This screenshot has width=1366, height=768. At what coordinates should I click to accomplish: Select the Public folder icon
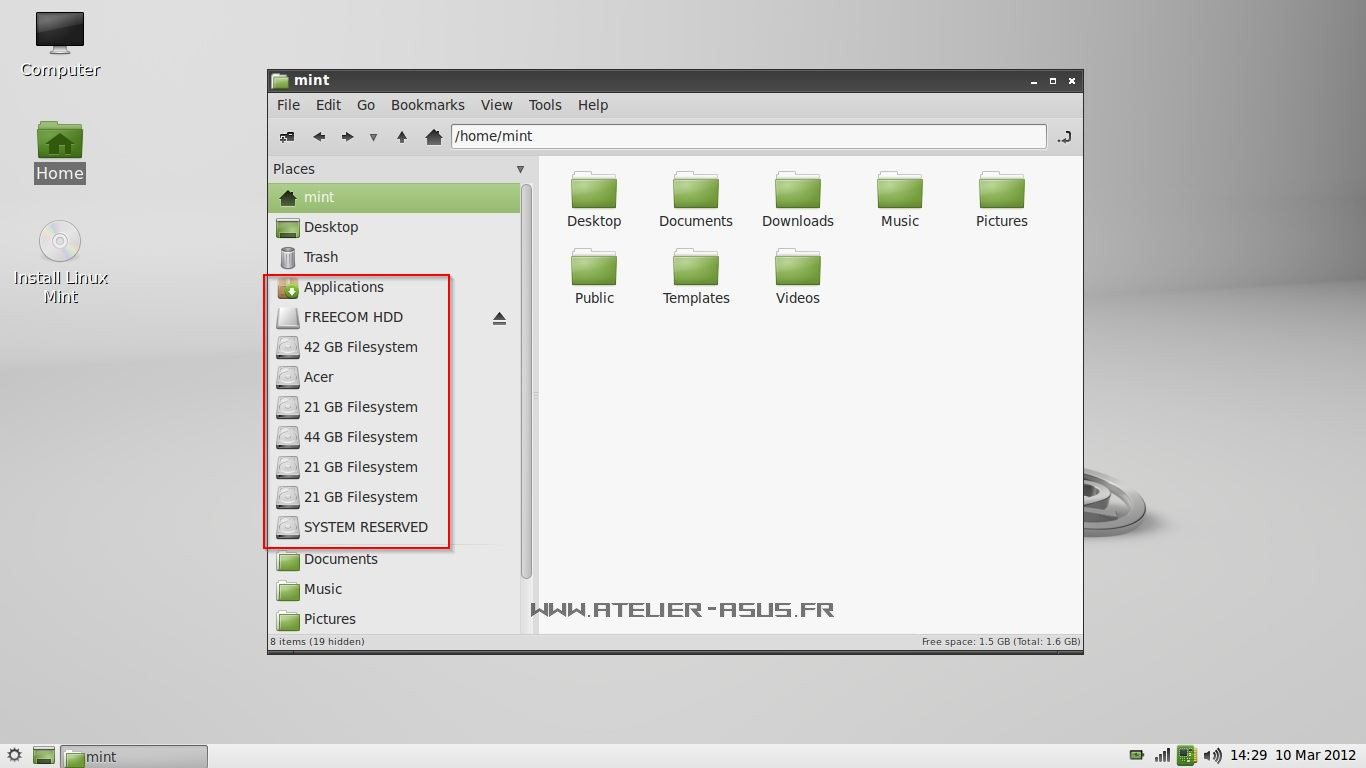tap(594, 277)
